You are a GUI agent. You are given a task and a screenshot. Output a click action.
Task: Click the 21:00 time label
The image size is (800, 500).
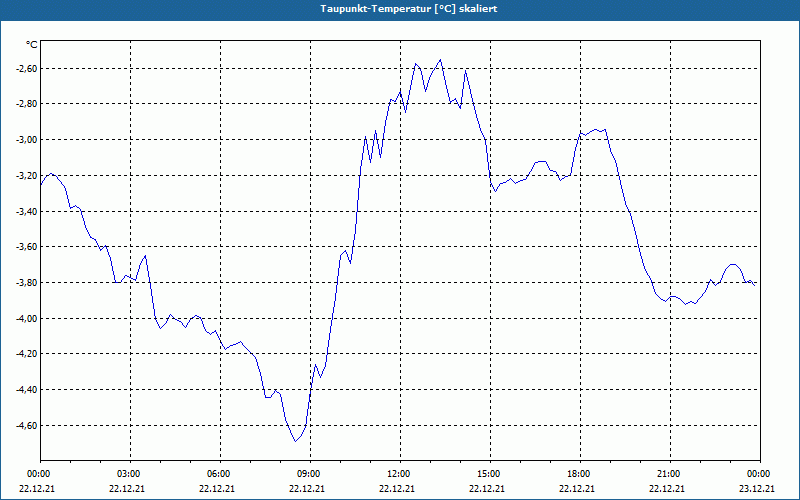(x=667, y=474)
